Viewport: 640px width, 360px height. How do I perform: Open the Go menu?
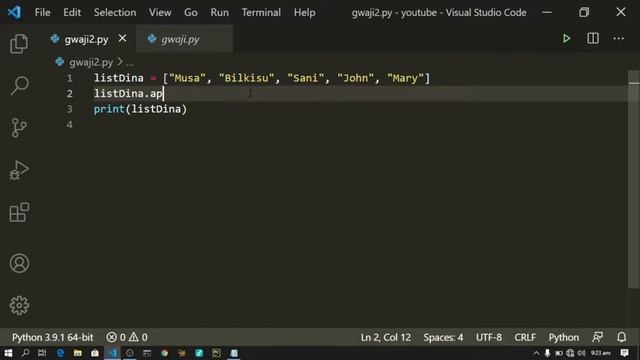click(x=191, y=13)
